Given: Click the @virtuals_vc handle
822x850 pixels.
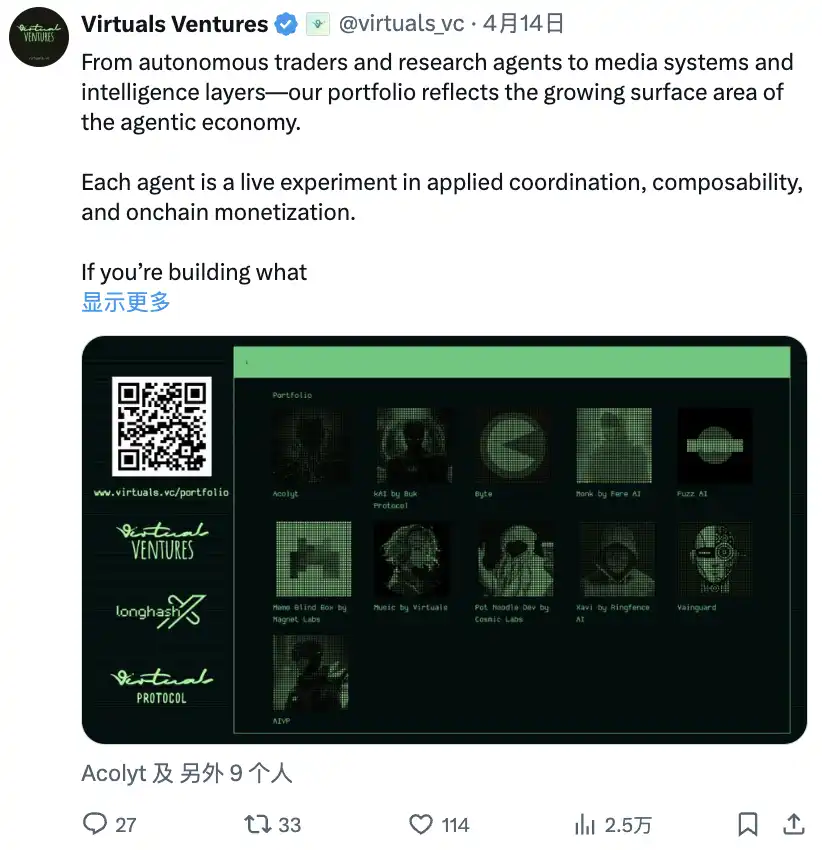Looking at the screenshot, I should point(400,25).
